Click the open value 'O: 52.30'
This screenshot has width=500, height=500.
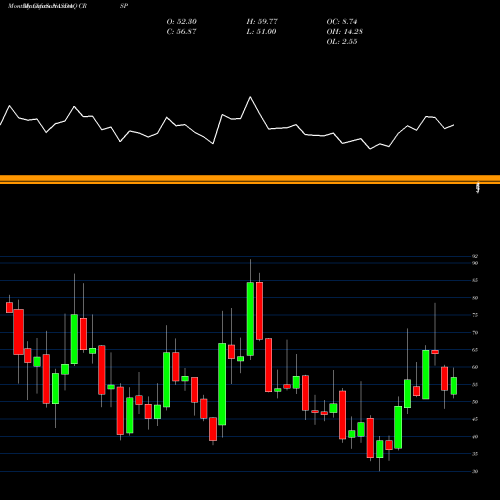(x=182, y=22)
